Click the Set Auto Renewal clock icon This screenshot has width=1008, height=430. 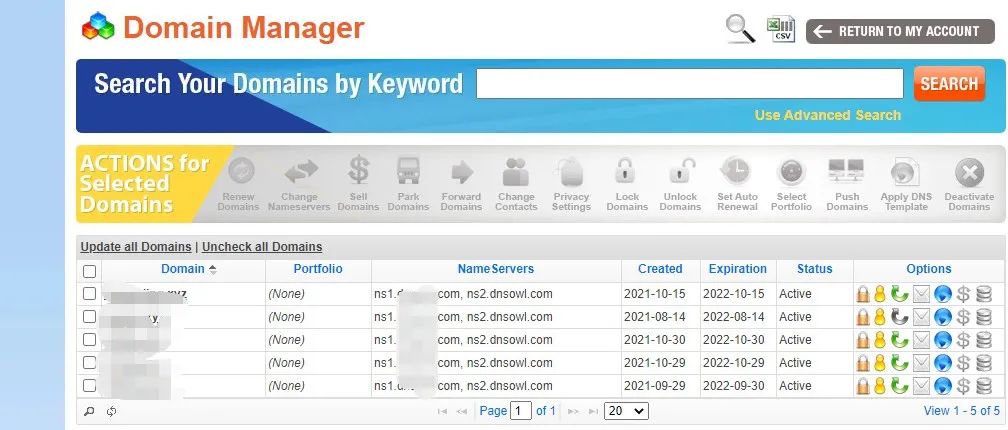pos(737,172)
